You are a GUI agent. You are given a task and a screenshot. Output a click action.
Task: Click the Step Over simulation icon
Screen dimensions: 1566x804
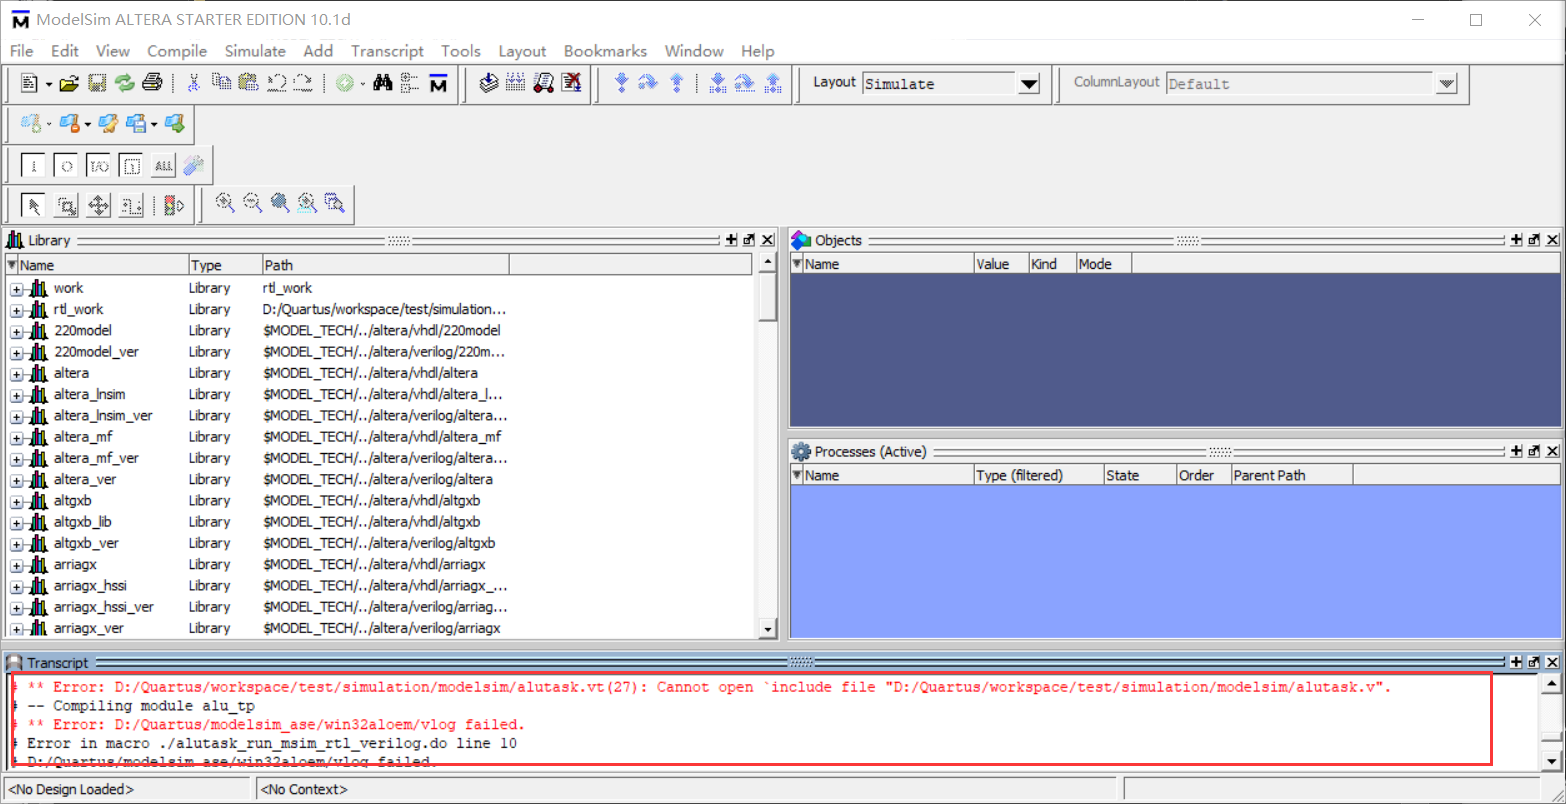(x=647, y=83)
